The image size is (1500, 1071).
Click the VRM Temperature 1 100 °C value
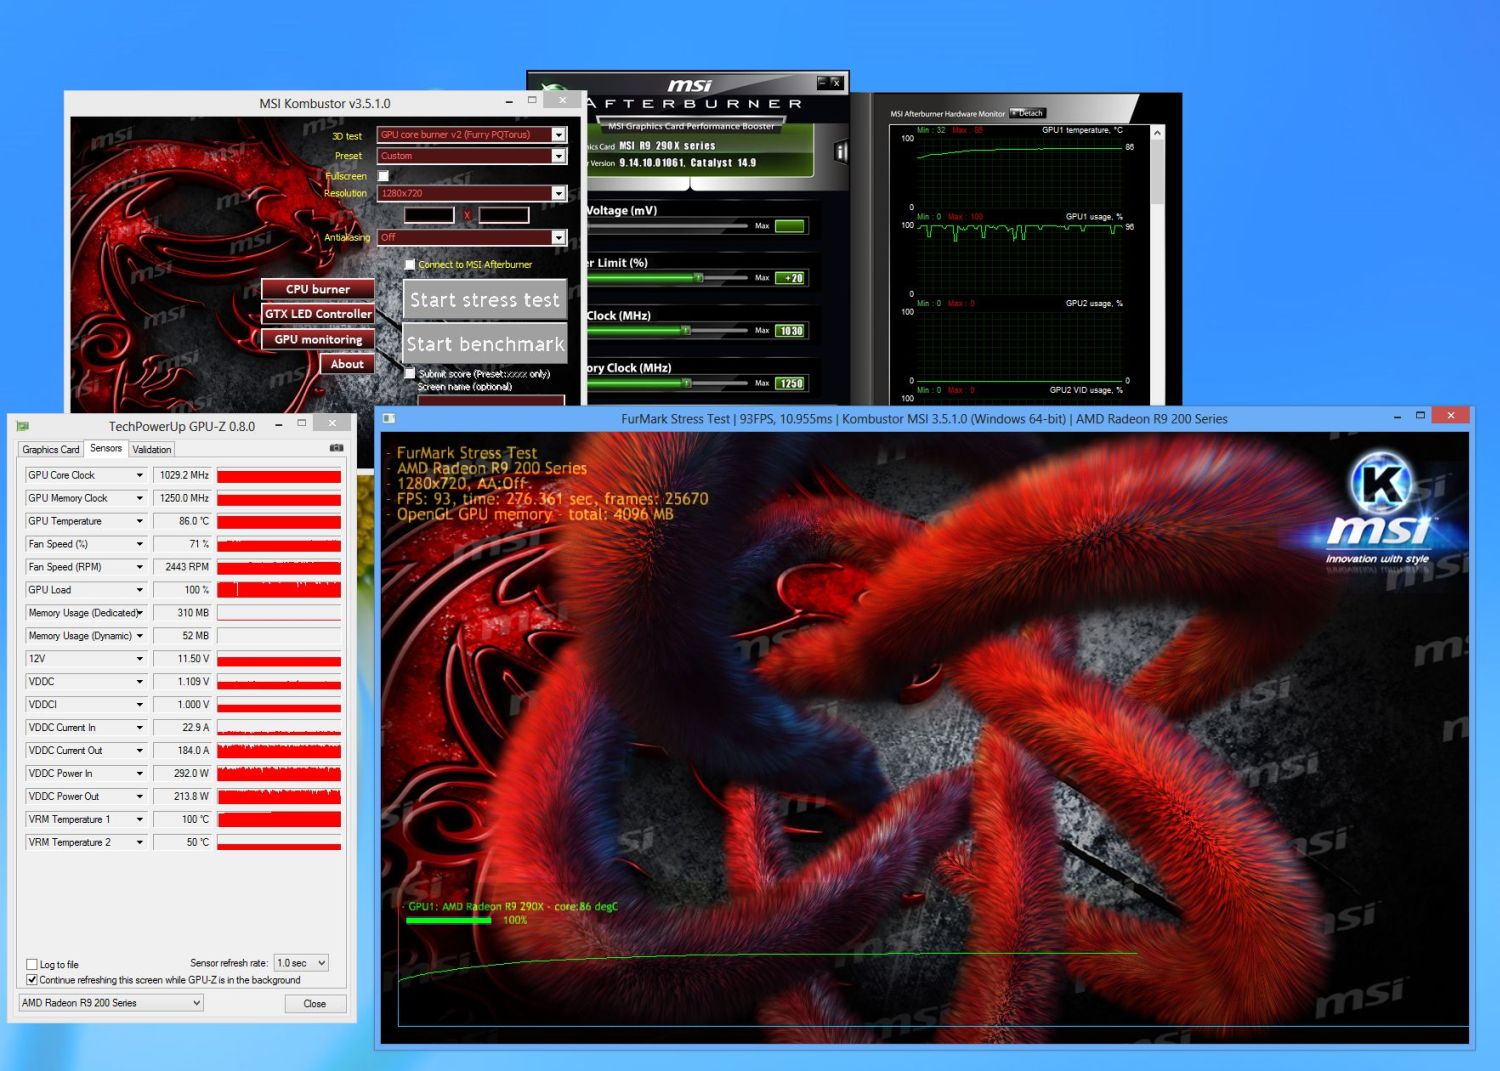tap(182, 820)
